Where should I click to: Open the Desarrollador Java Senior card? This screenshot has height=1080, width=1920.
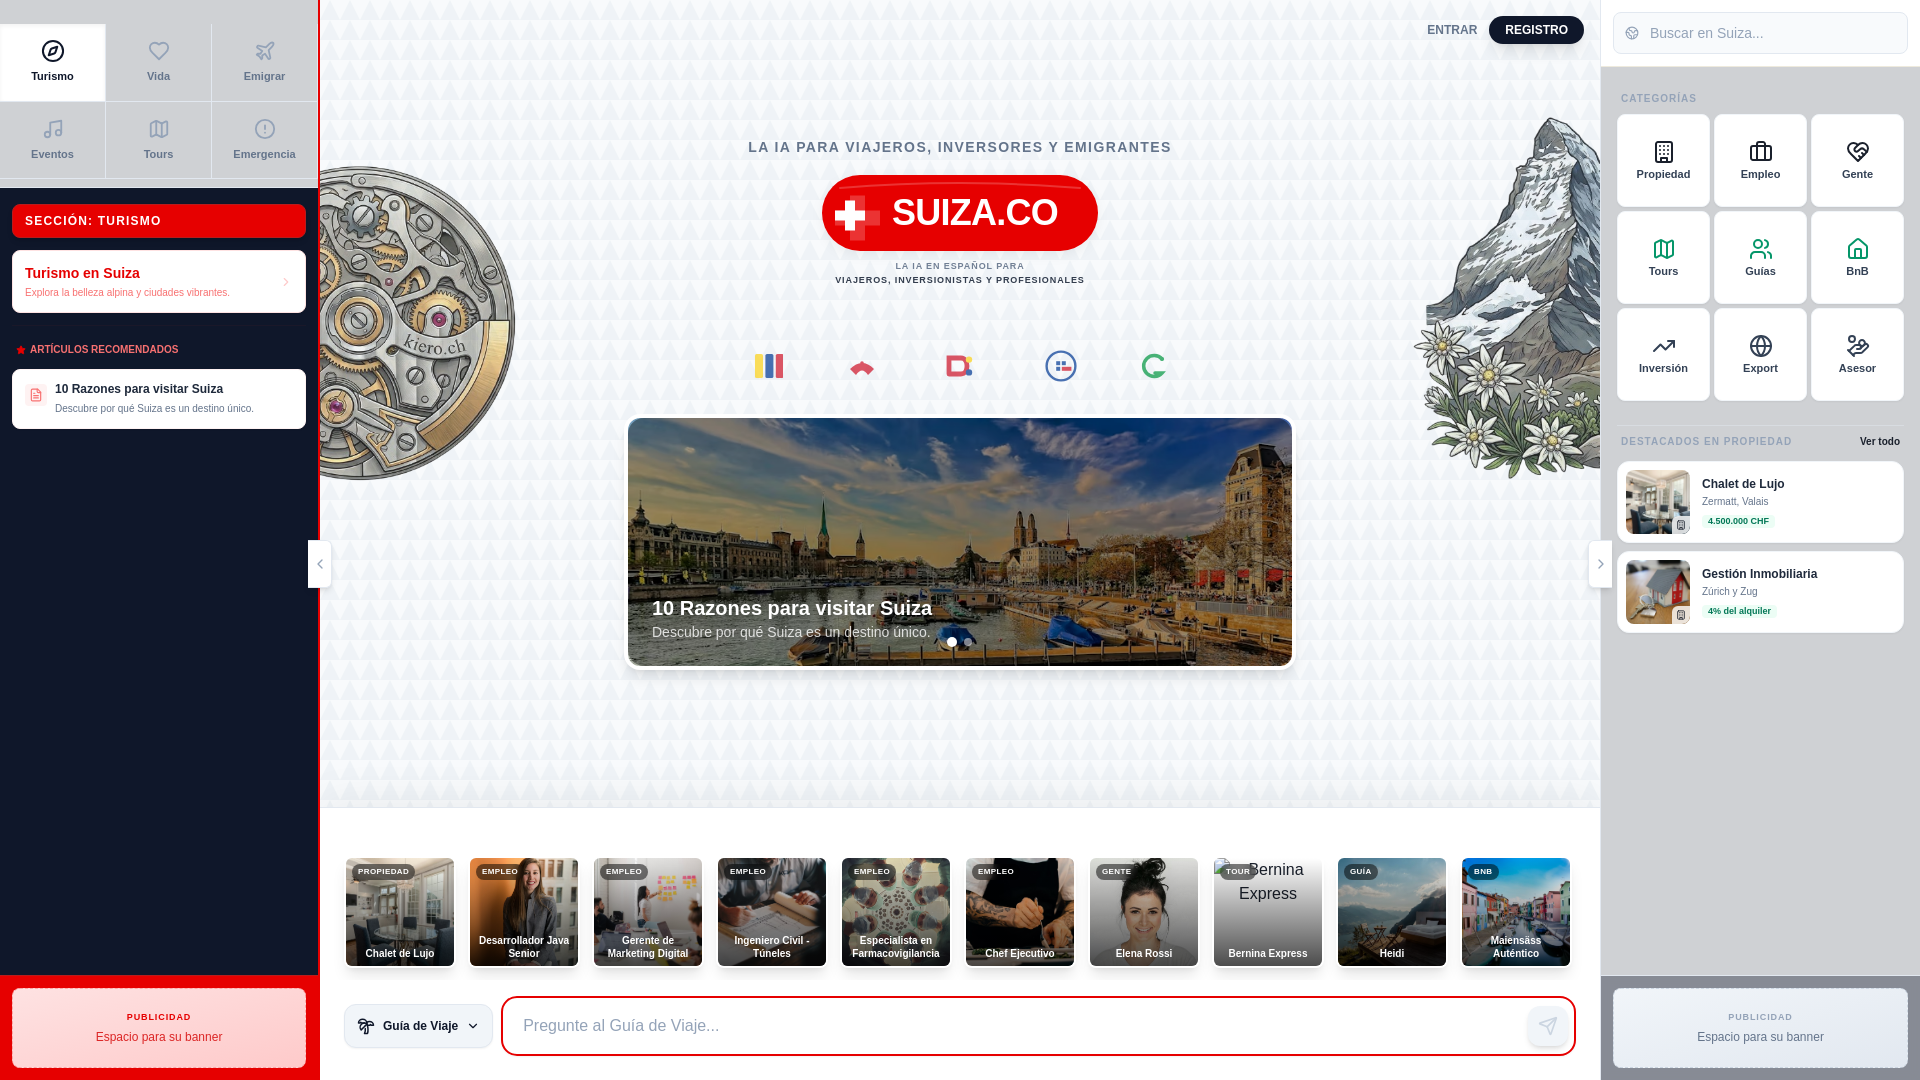pos(524,912)
